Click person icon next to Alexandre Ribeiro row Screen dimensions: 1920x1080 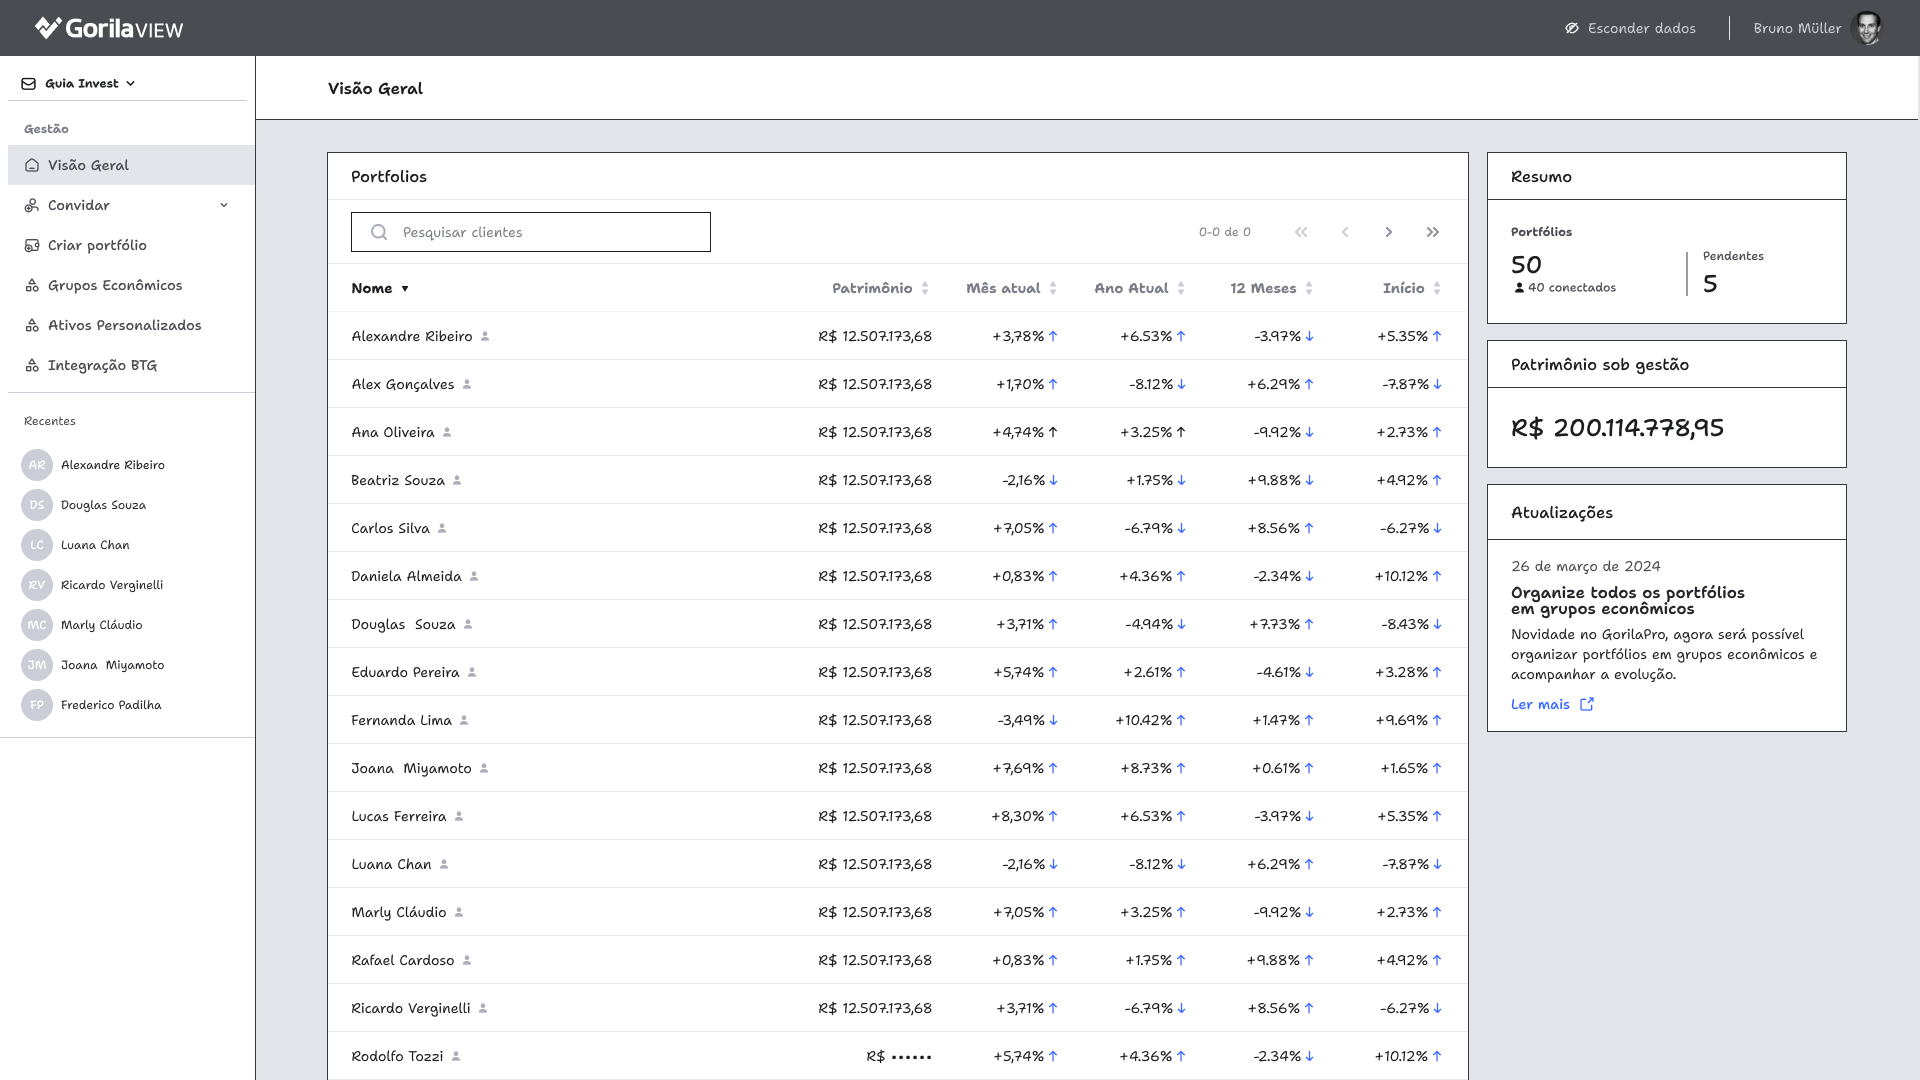(485, 336)
